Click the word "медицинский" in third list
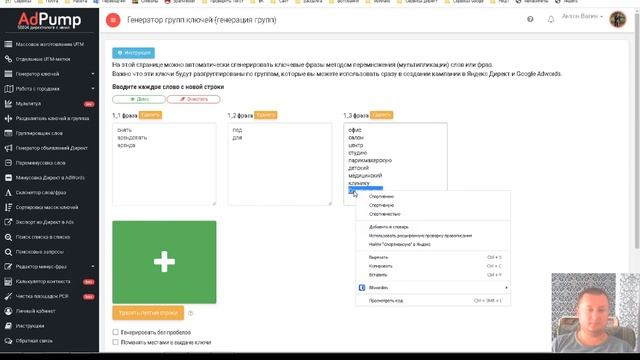The width and height of the screenshot is (640, 360). (x=365, y=176)
